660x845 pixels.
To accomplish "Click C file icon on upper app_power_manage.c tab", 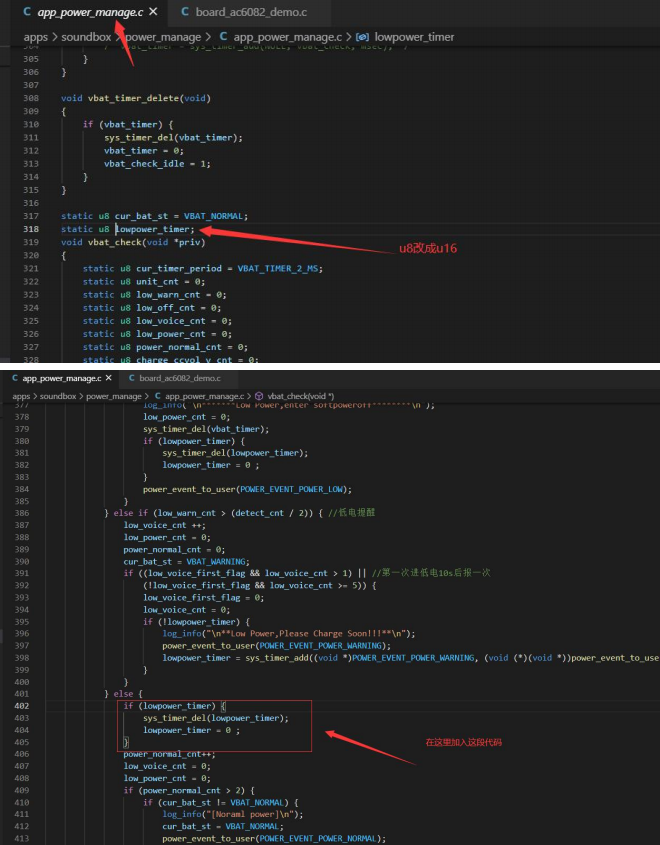I will 27,11.
